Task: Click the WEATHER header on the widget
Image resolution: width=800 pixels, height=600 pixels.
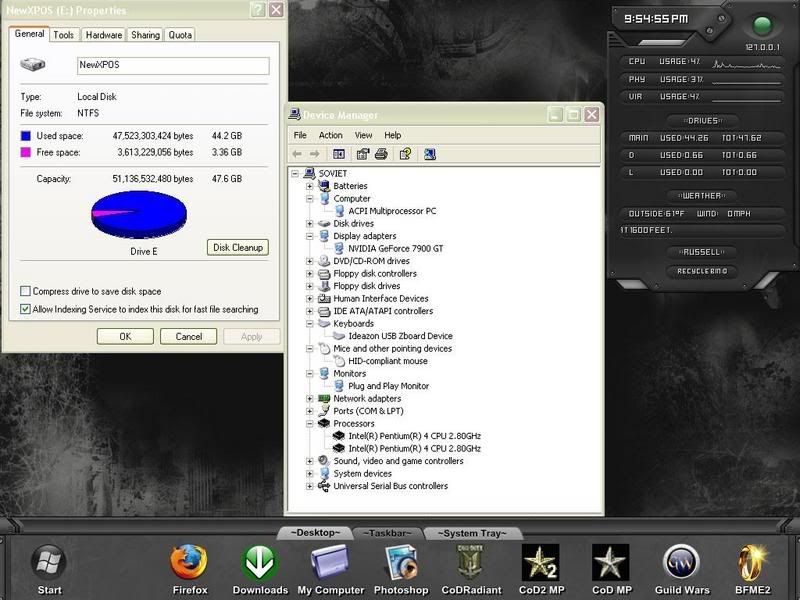Action: [x=702, y=196]
